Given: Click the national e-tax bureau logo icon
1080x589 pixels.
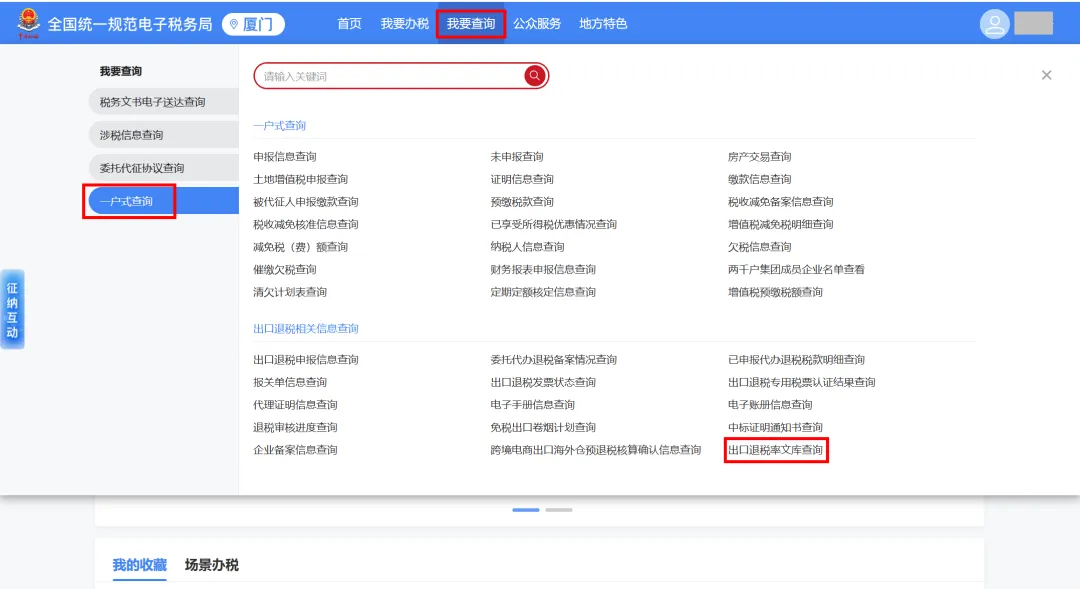Looking at the screenshot, I should click(28, 21).
